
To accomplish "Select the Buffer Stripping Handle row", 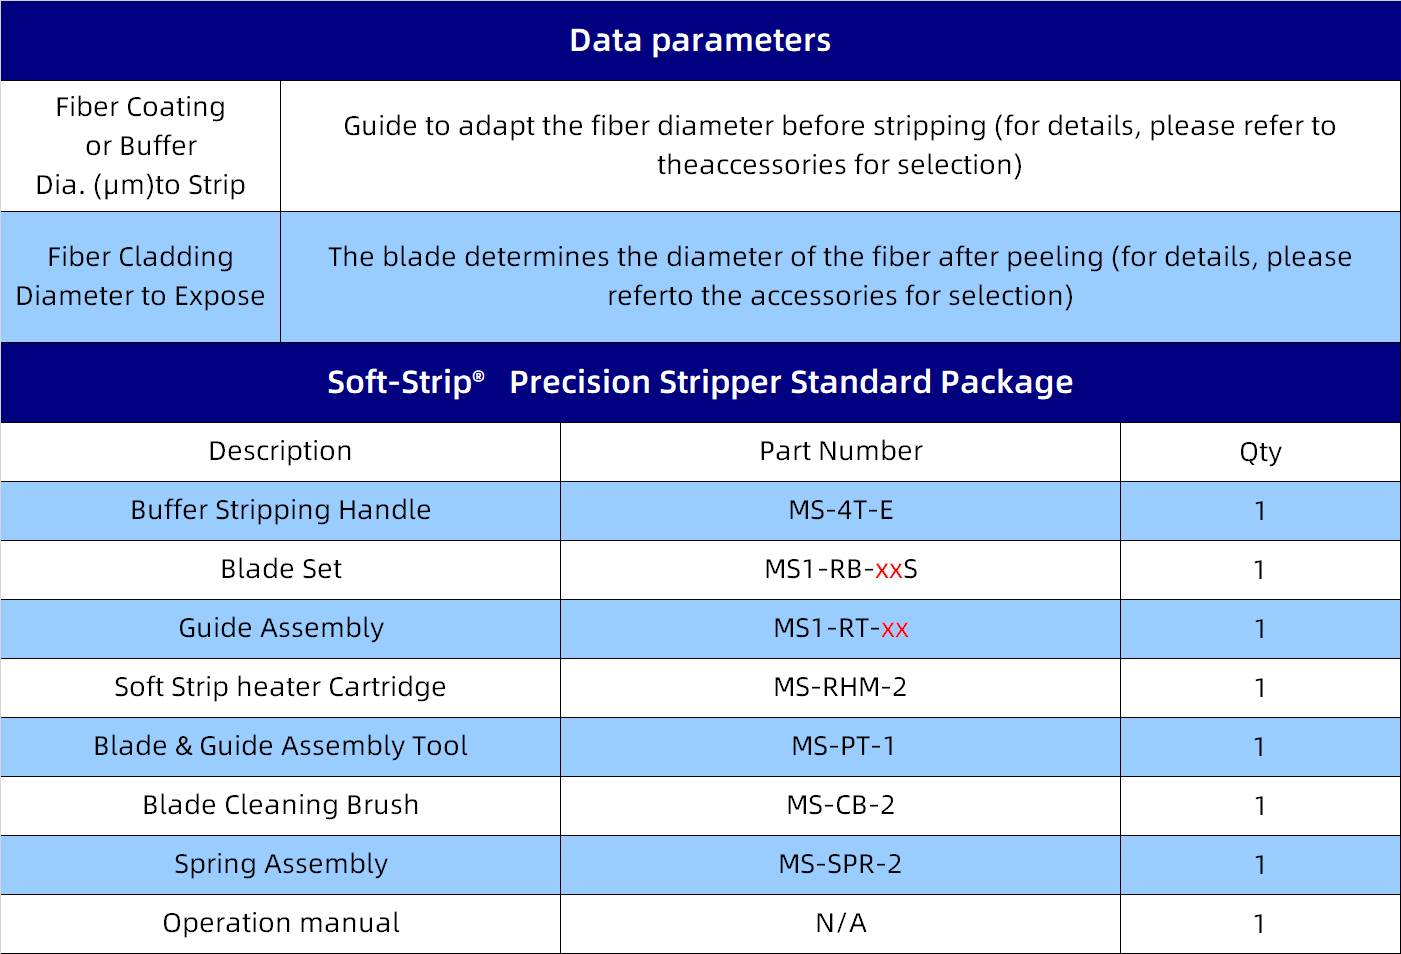I will (x=700, y=511).
